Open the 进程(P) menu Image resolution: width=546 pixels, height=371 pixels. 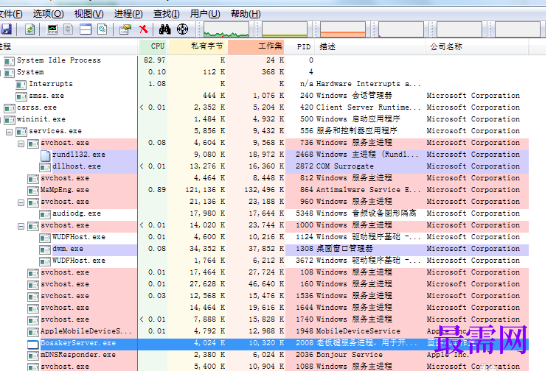[x=128, y=14]
